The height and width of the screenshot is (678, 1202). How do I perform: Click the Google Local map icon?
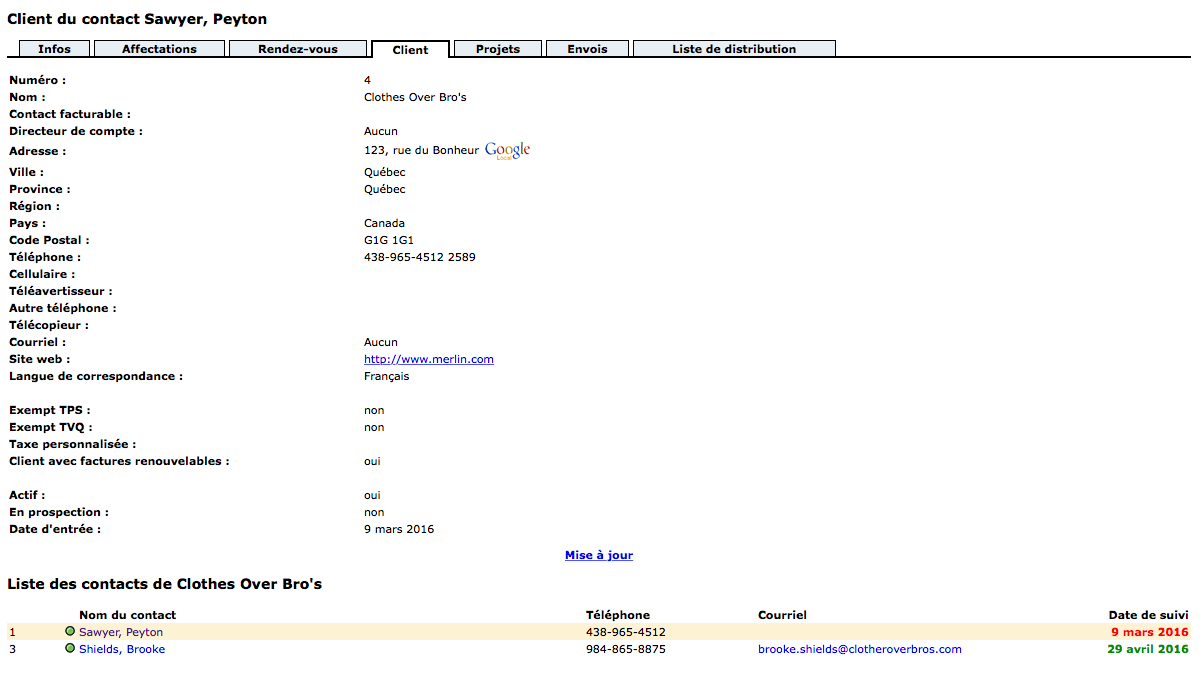click(x=507, y=151)
